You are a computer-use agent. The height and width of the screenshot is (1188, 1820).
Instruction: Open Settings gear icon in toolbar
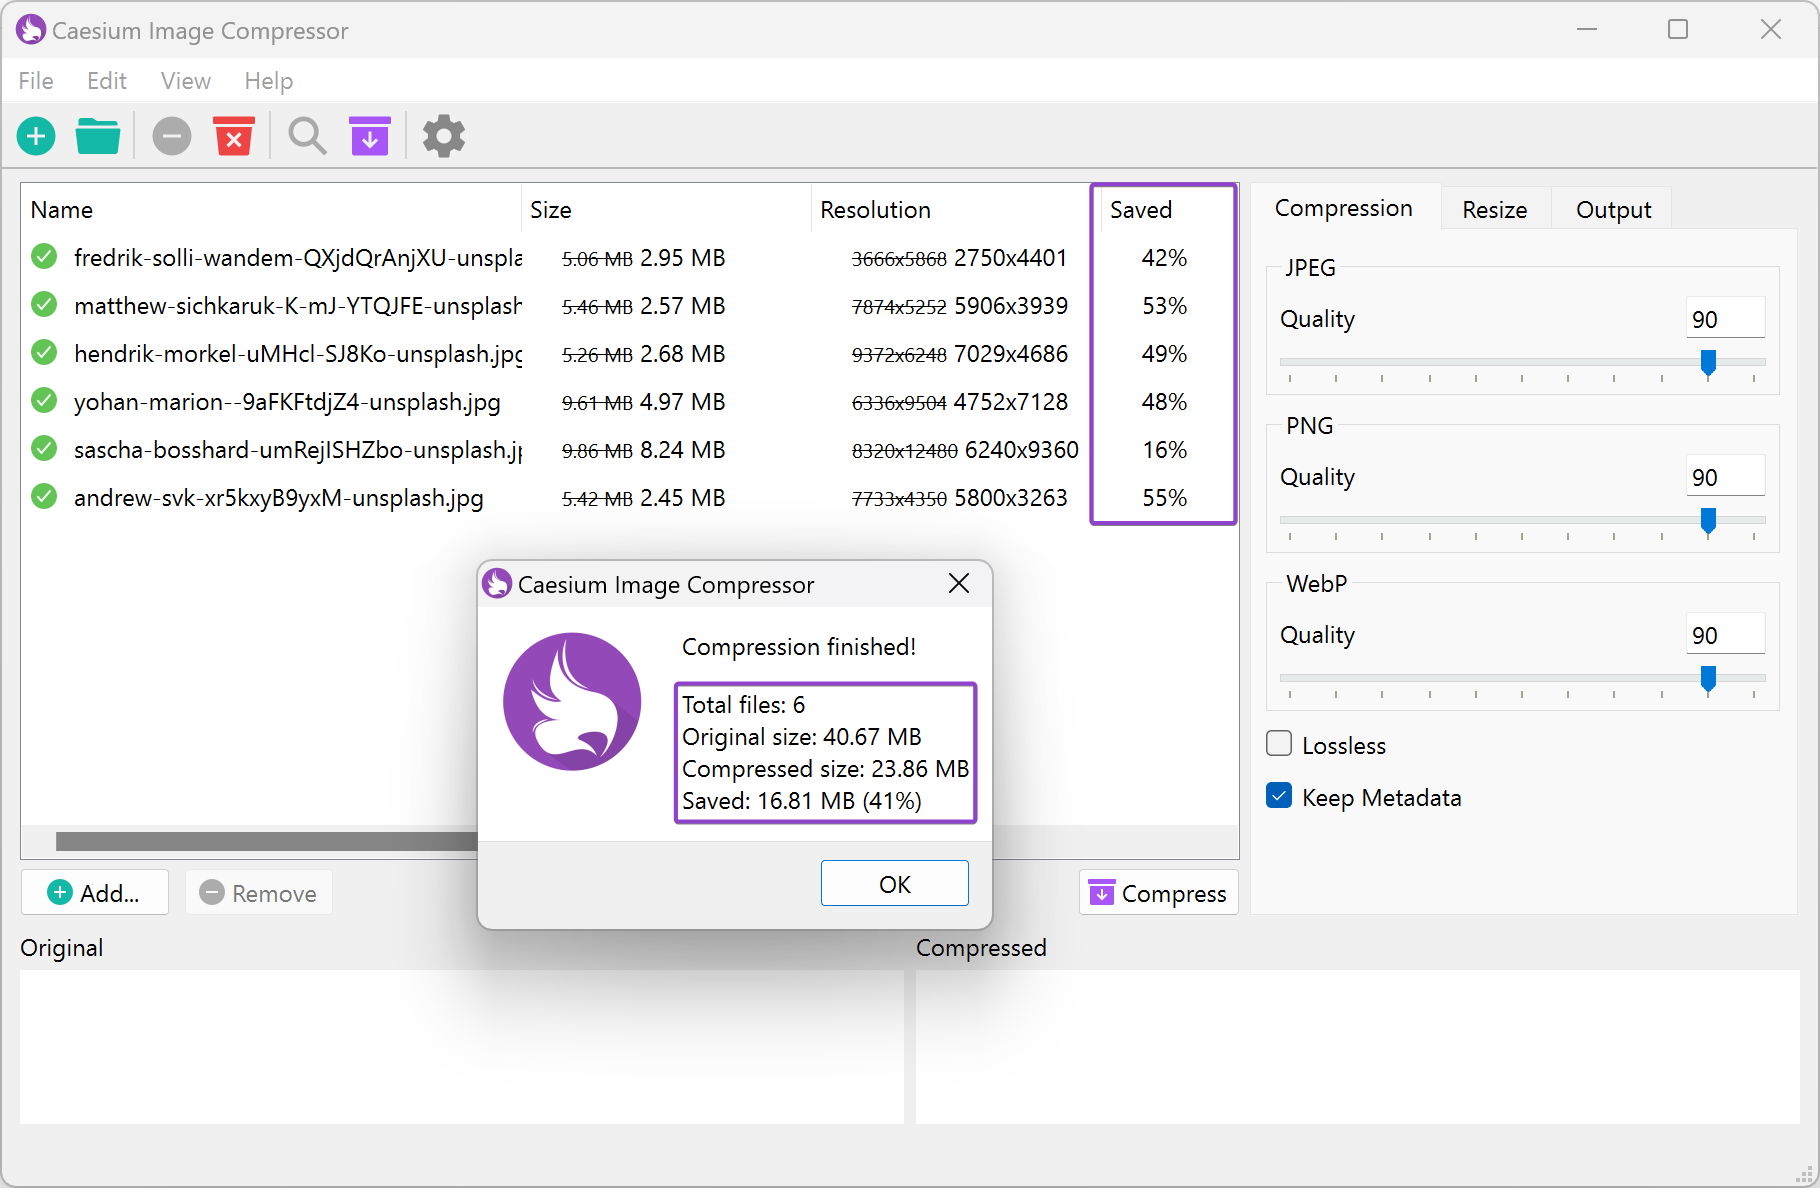coord(444,136)
